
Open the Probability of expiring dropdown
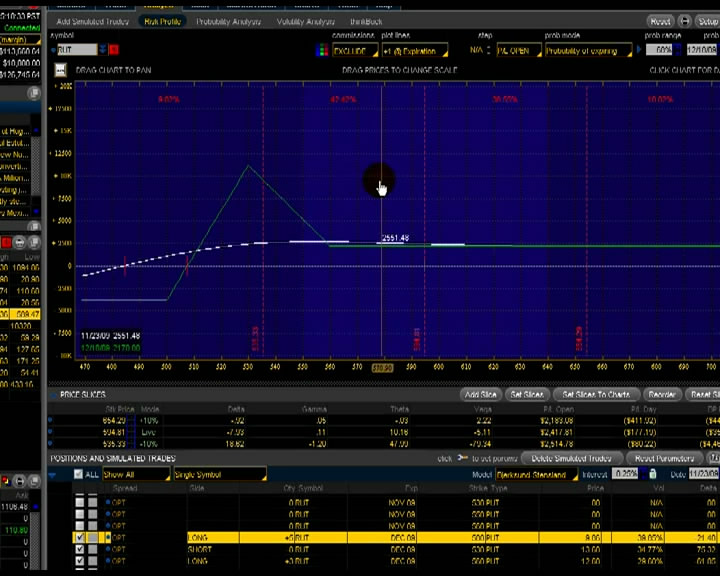coord(588,50)
